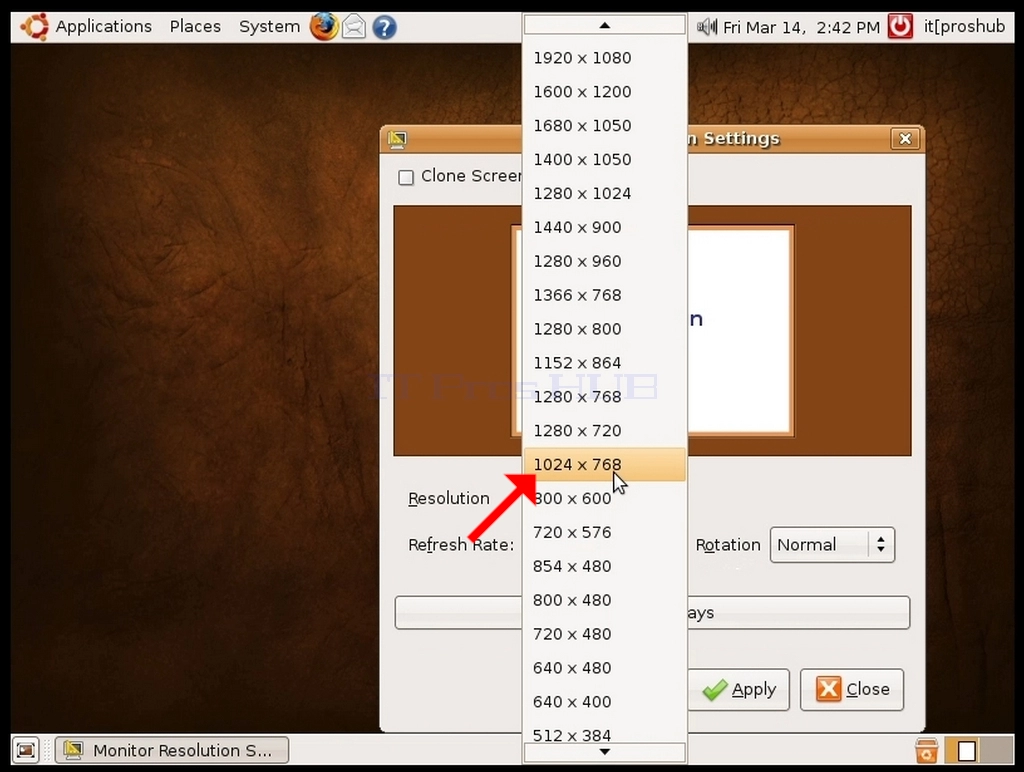Click the Show Desktop icon in bottom panel
The height and width of the screenshot is (772, 1024).
point(26,750)
